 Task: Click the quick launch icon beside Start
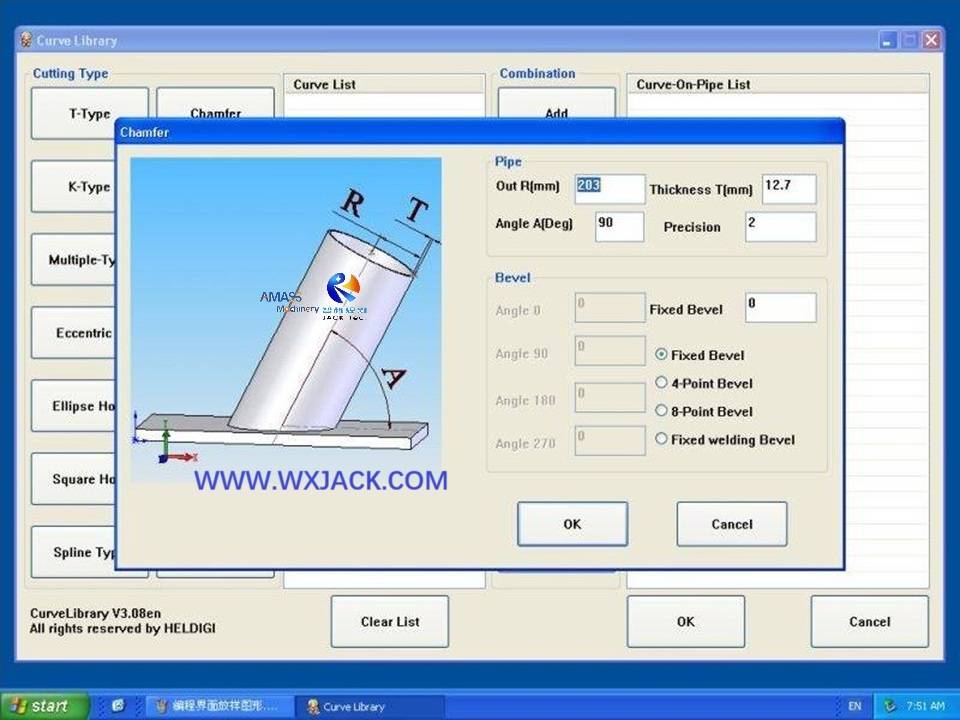coord(118,706)
